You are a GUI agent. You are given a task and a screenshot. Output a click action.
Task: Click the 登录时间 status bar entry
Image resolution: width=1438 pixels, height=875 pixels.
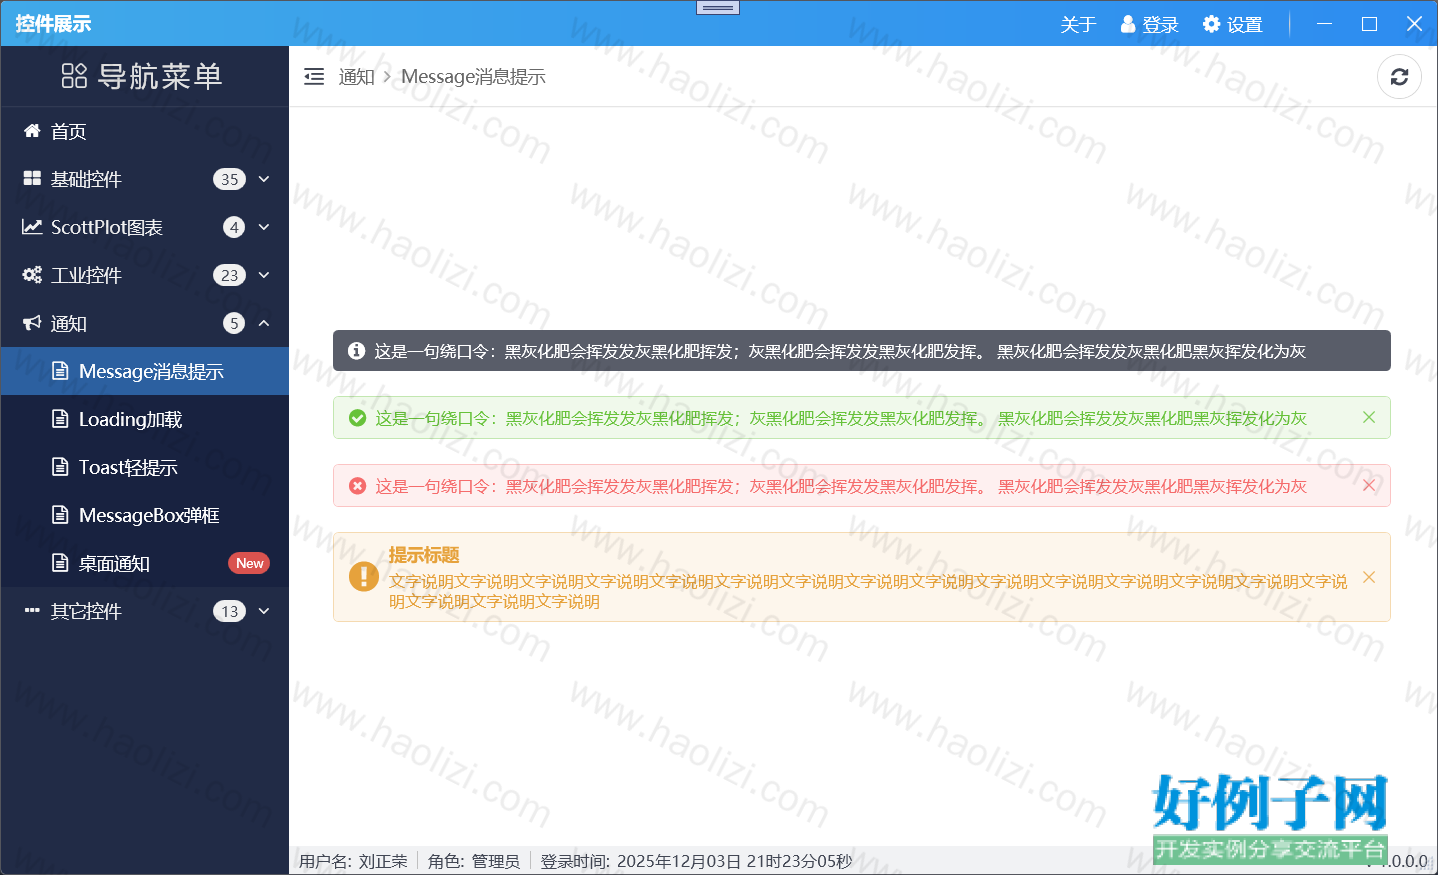(x=696, y=861)
